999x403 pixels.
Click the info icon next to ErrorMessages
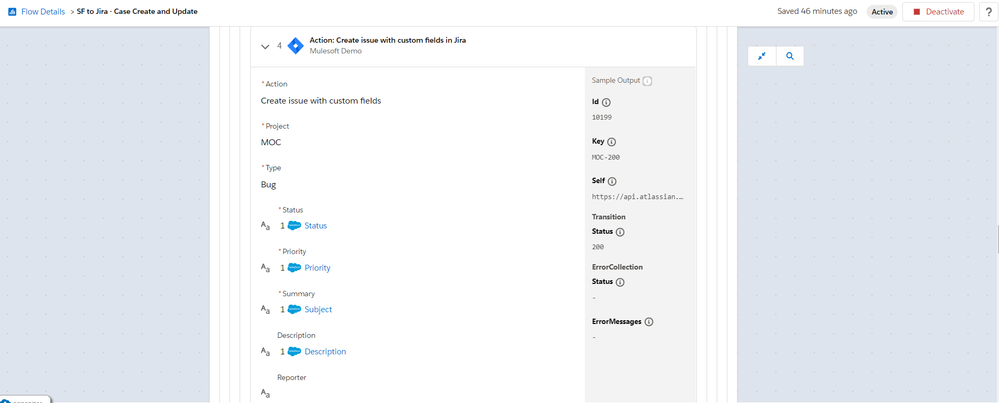tap(649, 322)
